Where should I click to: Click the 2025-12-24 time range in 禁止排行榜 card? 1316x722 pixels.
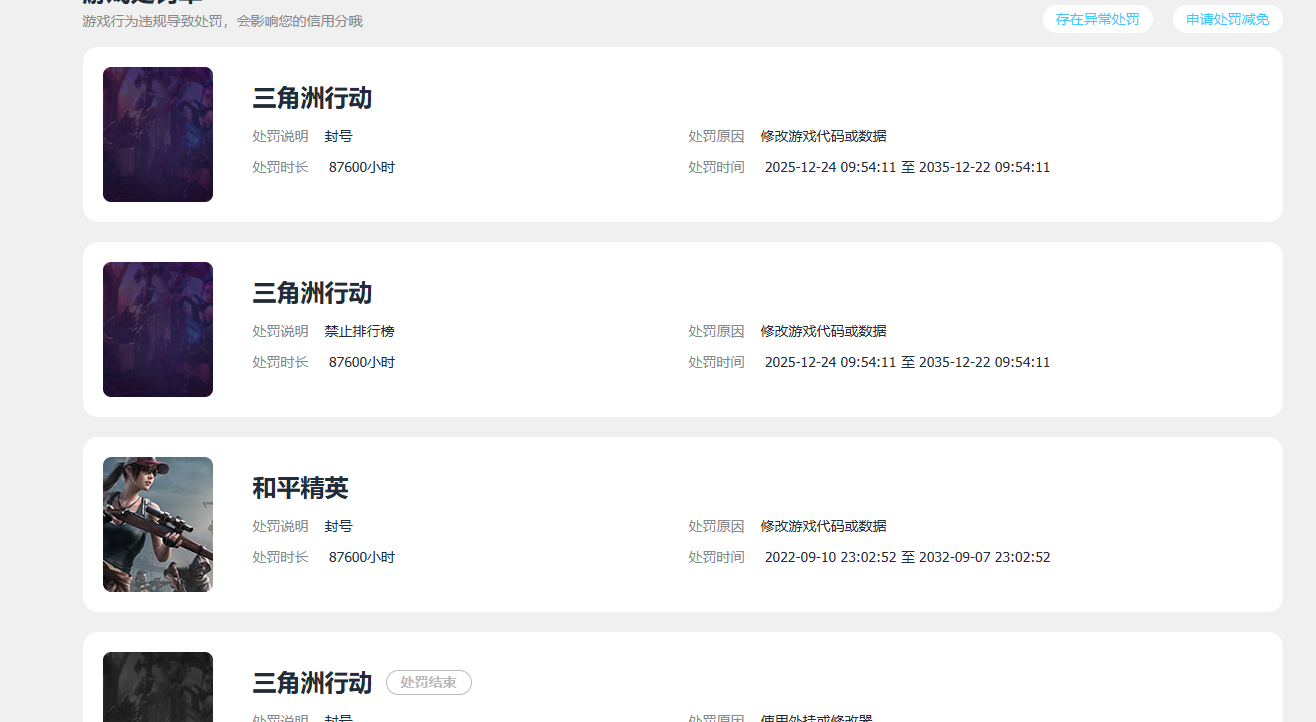point(908,362)
